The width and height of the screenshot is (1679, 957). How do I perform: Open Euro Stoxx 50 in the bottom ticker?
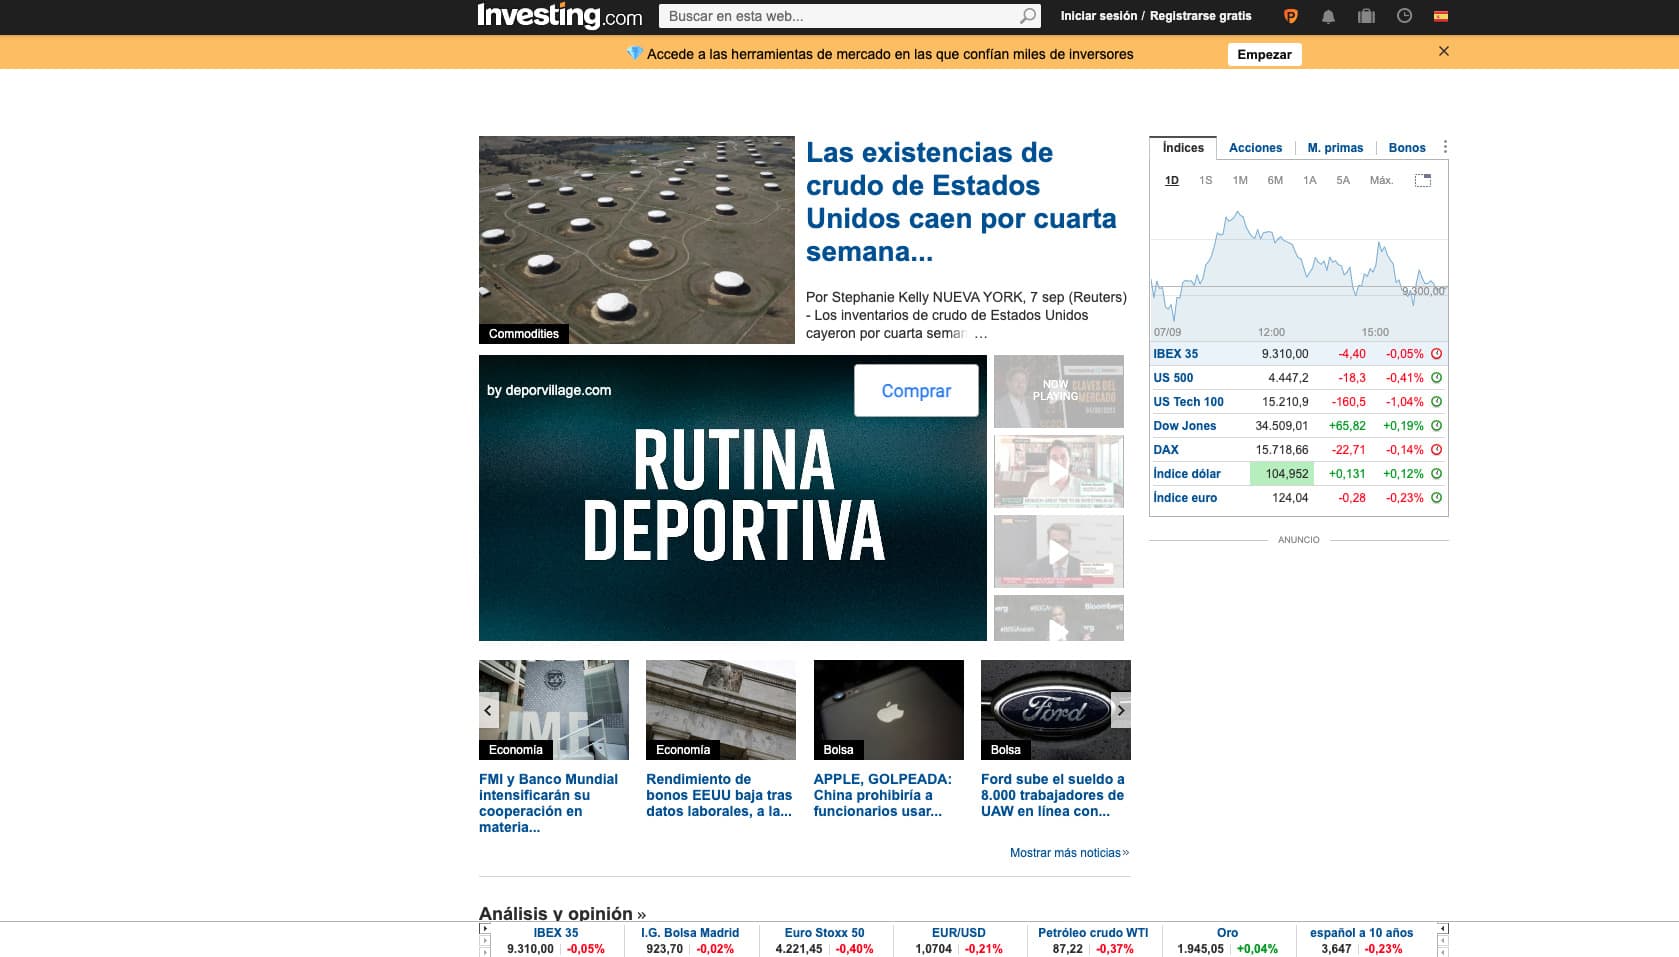tap(824, 933)
